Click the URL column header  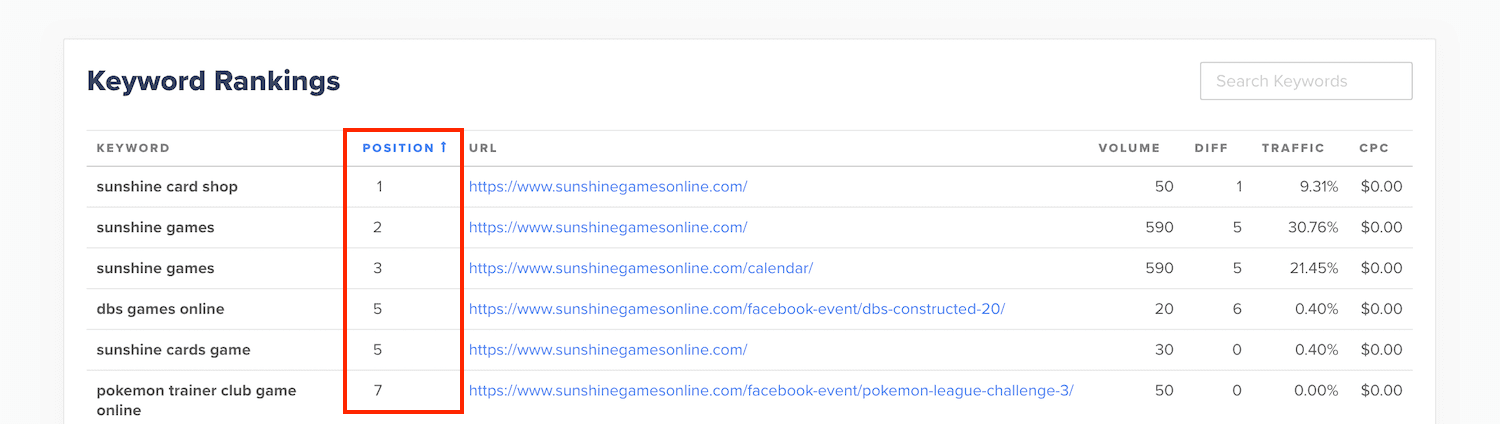point(483,148)
